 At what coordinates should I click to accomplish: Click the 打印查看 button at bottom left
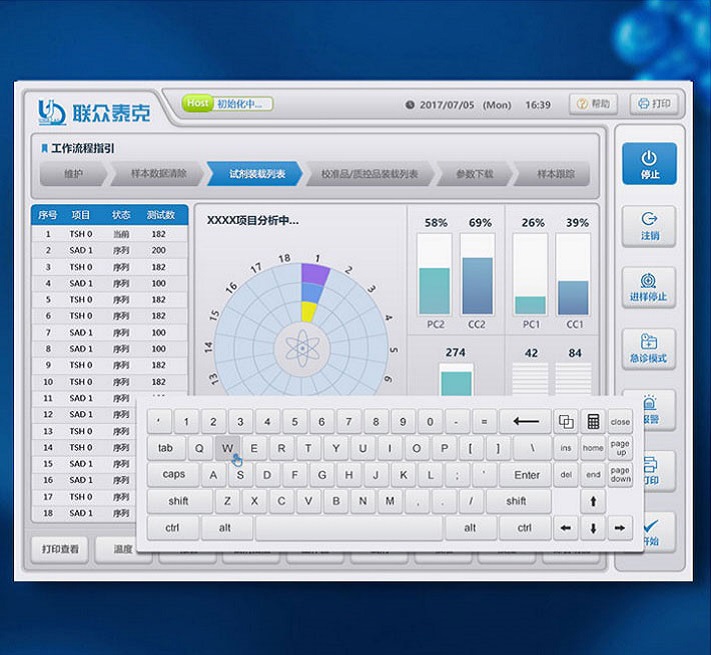pos(60,549)
